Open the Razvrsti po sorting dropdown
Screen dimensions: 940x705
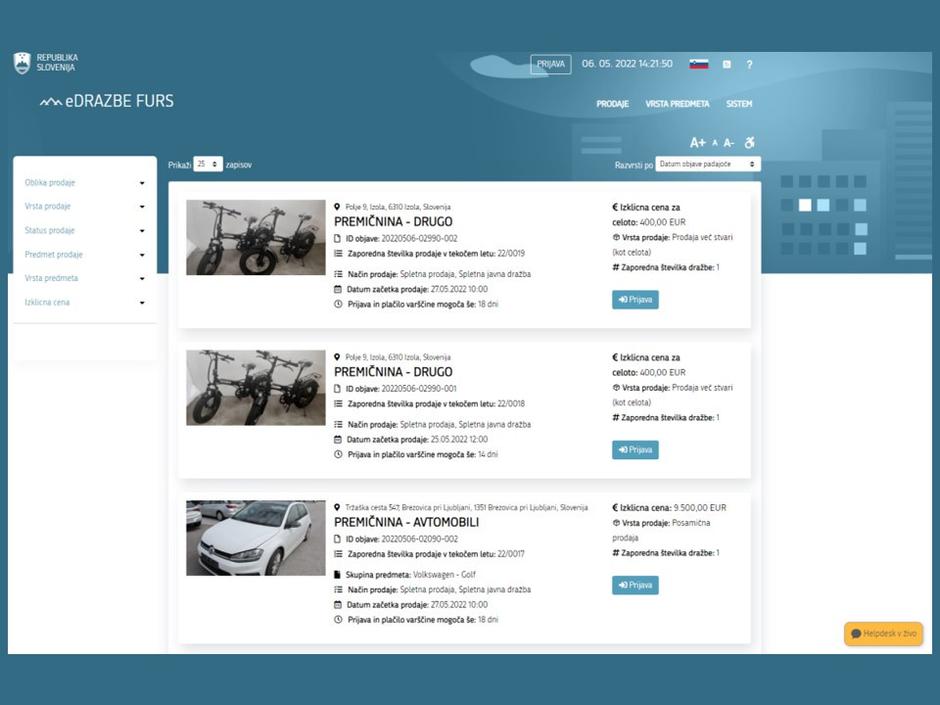click(x=708, y=164)
